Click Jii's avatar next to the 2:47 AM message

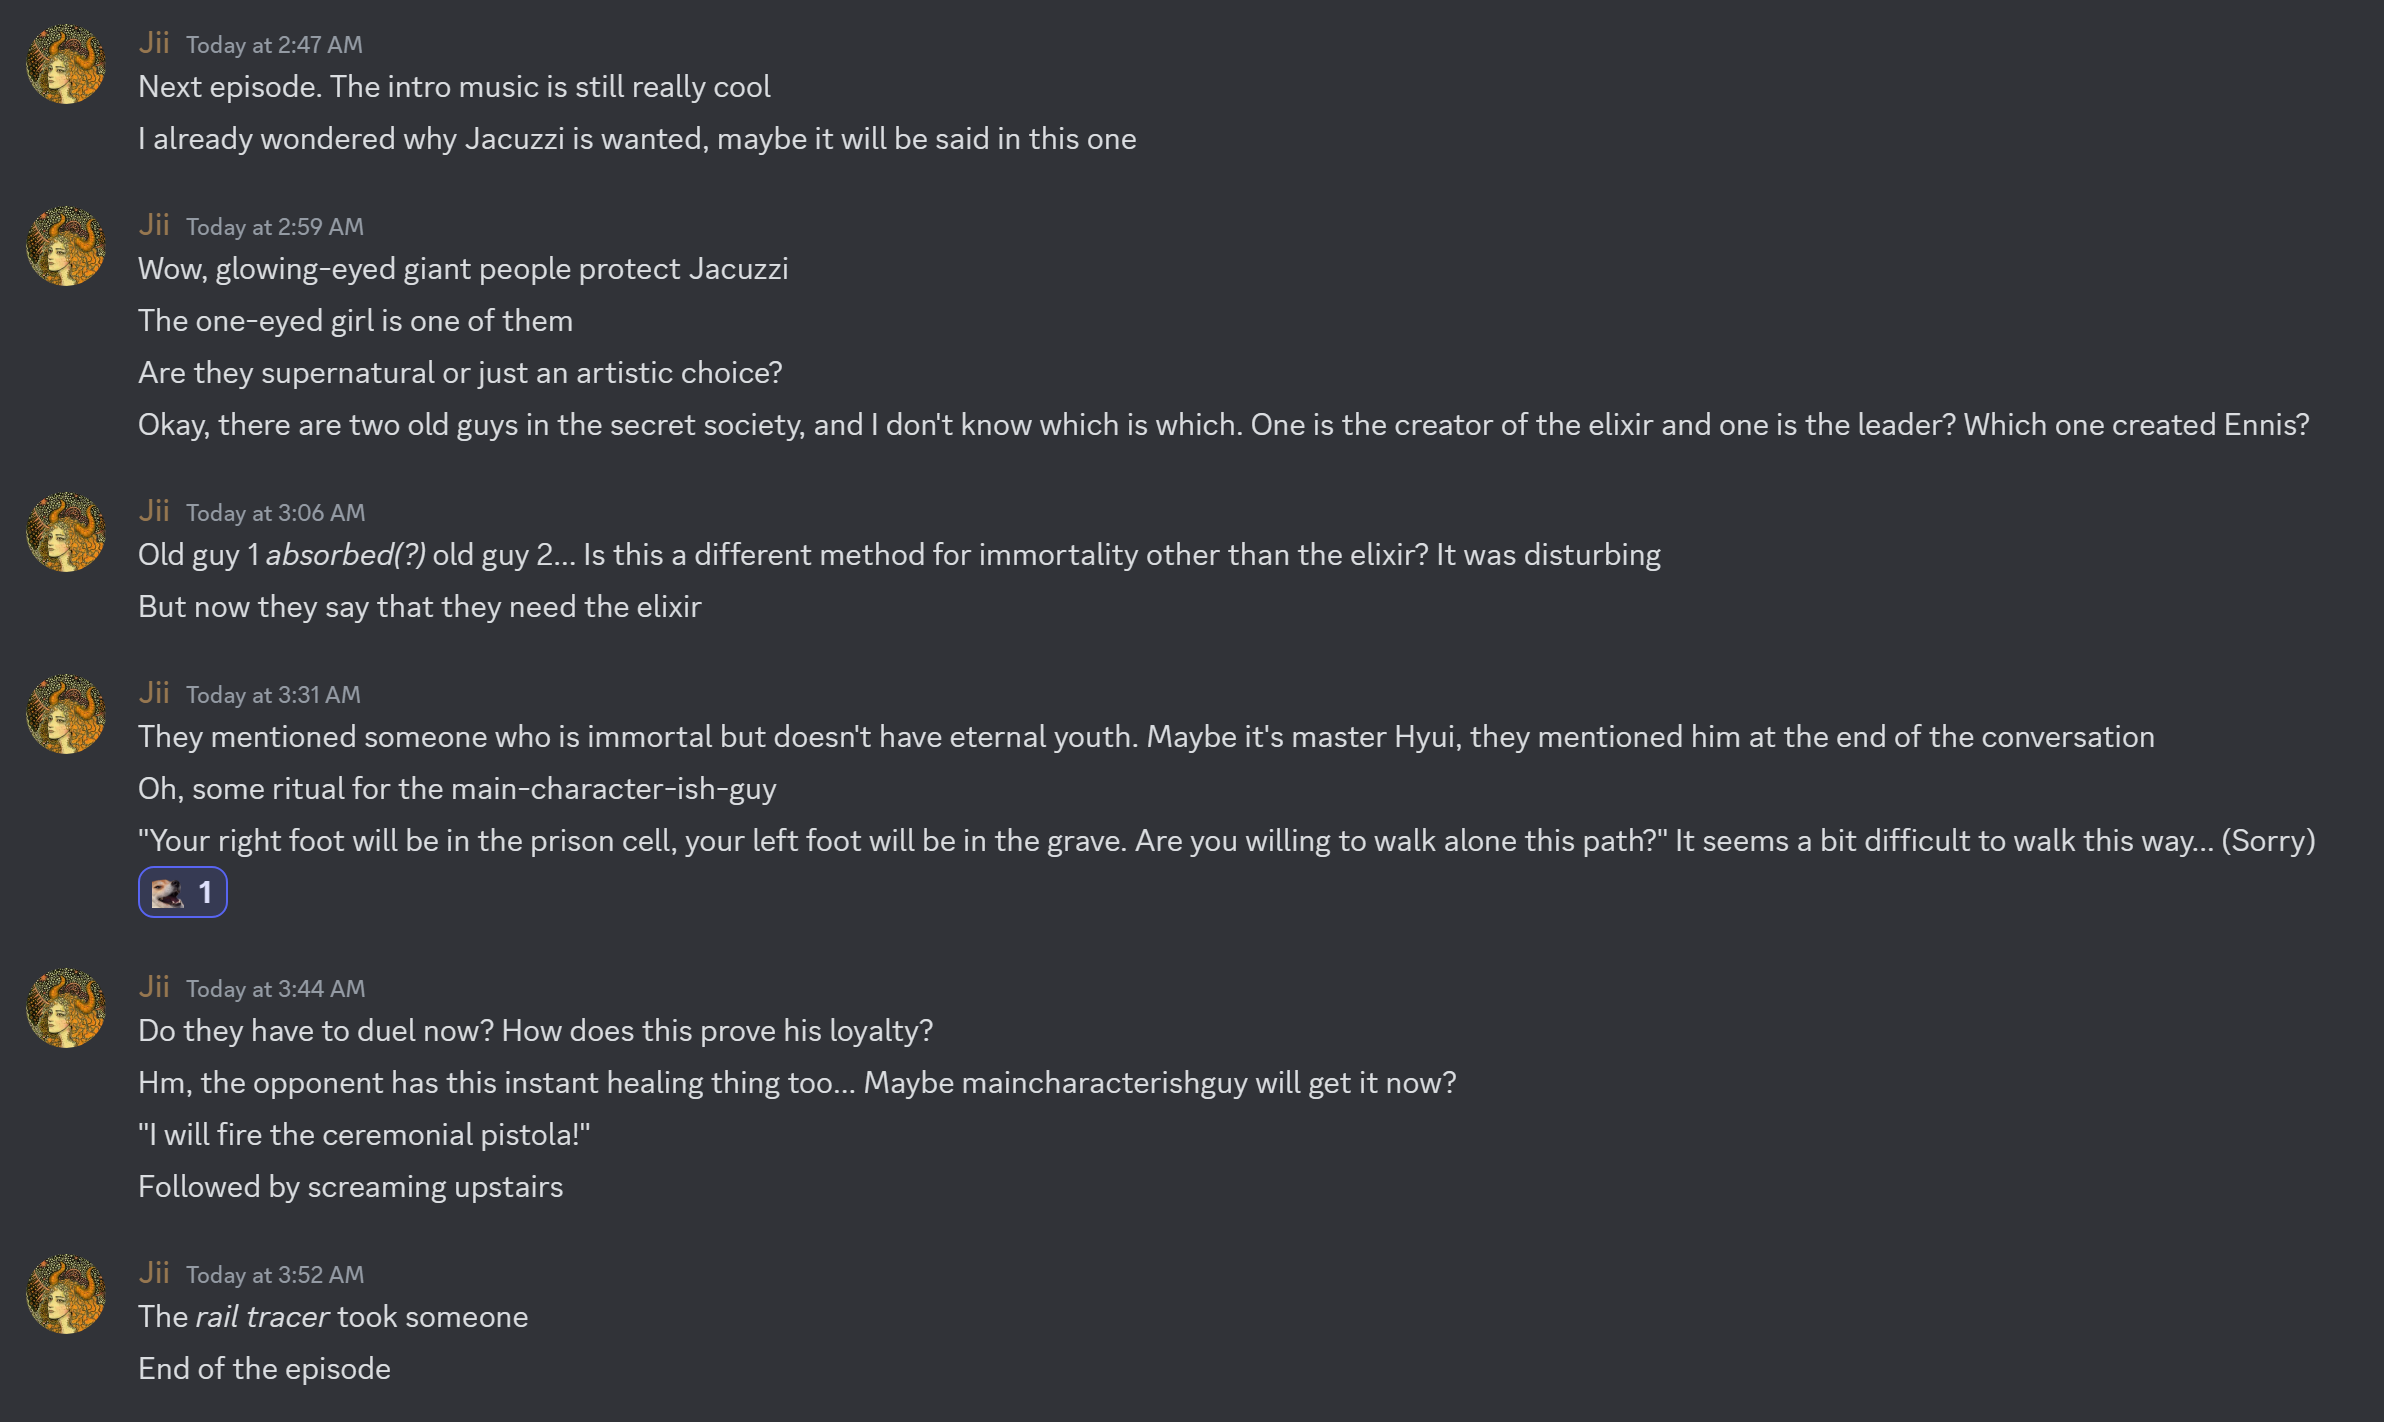(66, 65)
